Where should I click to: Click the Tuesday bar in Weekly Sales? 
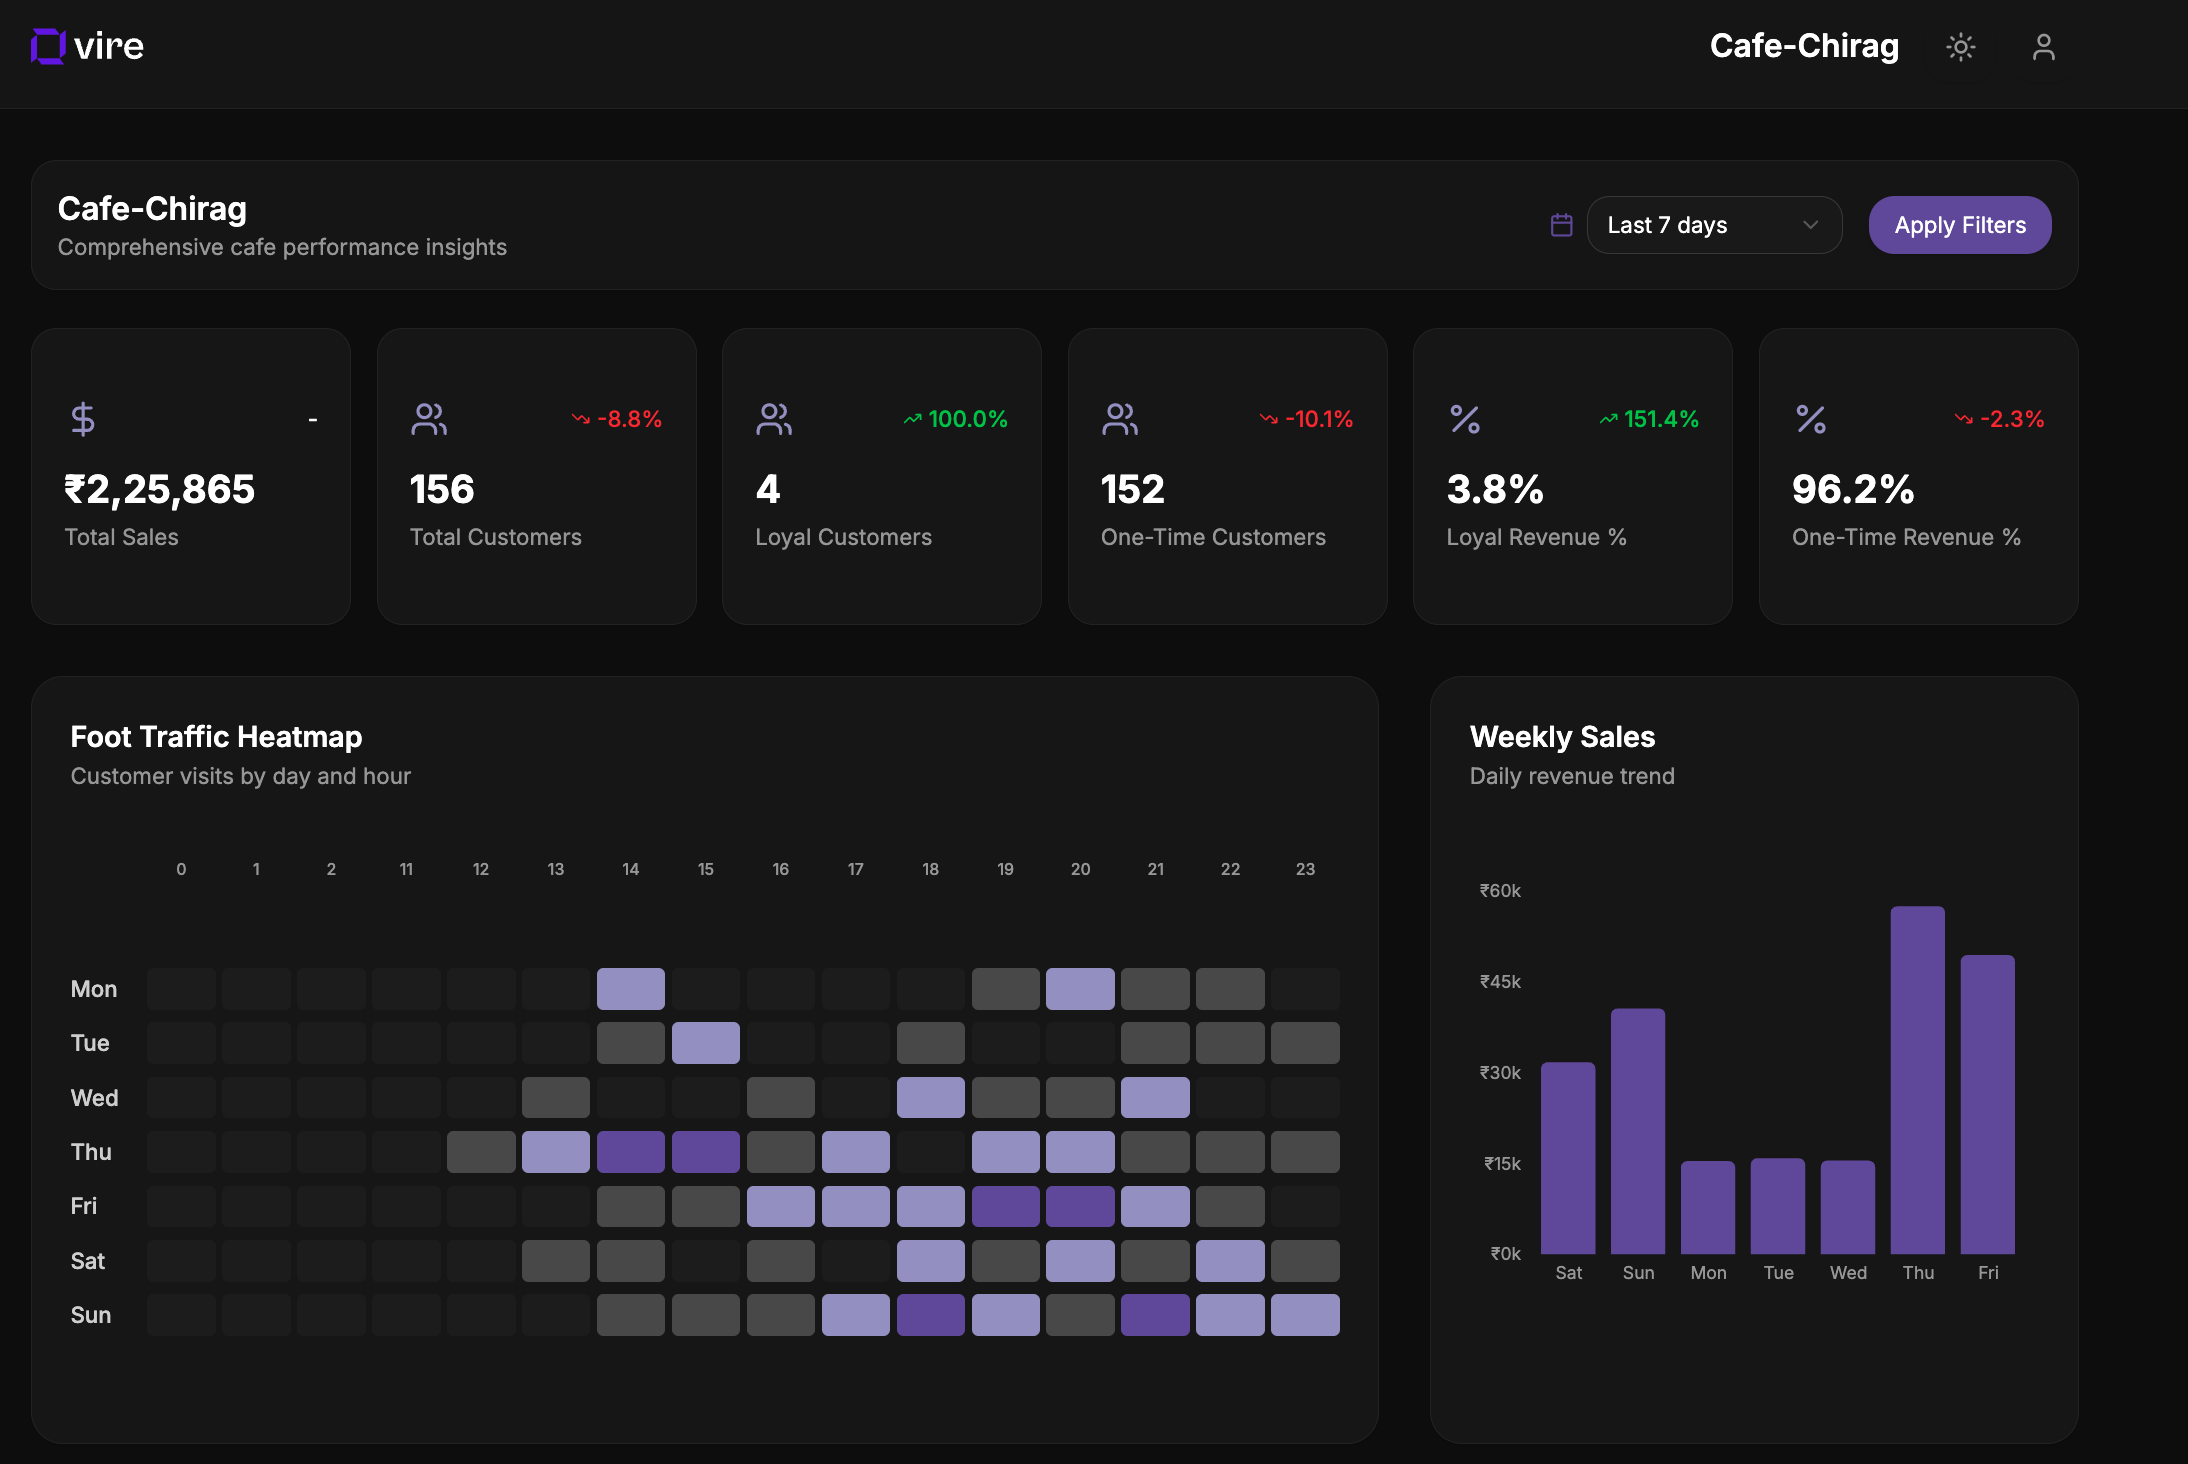[1778, 1206]
